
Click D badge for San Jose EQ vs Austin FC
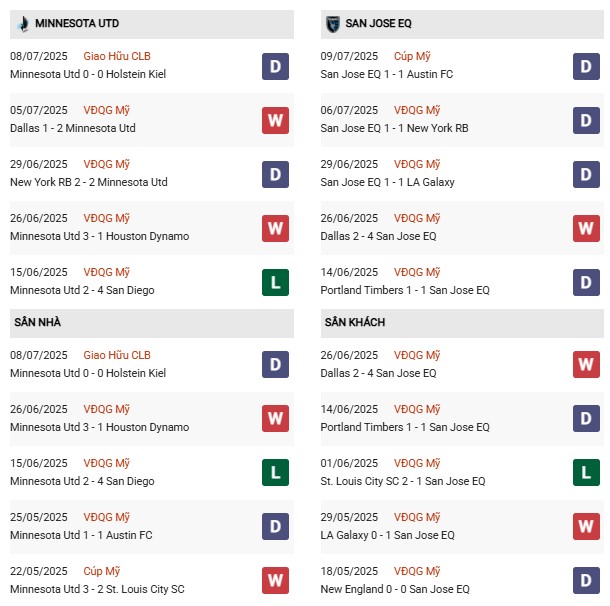586,67
